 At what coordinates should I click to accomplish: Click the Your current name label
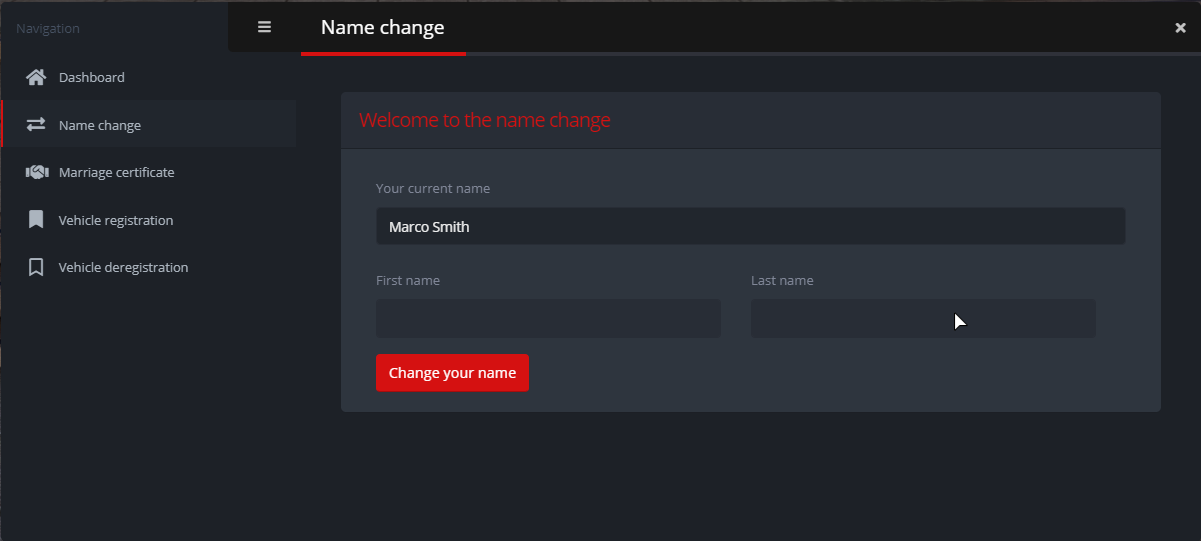(433, 188)
